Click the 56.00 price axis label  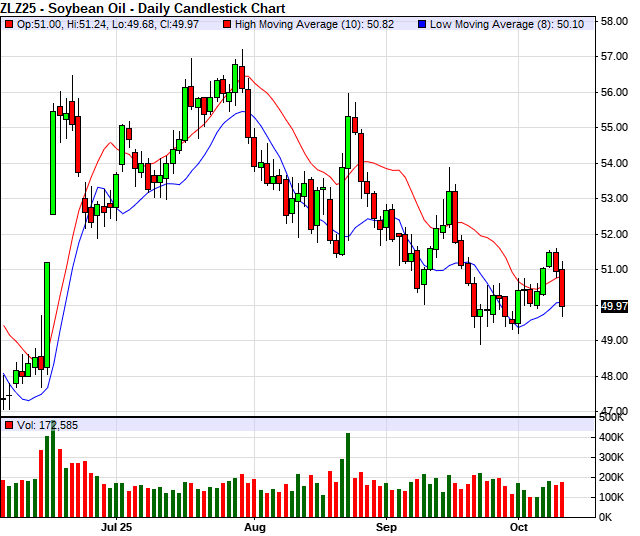coord(614,92)
